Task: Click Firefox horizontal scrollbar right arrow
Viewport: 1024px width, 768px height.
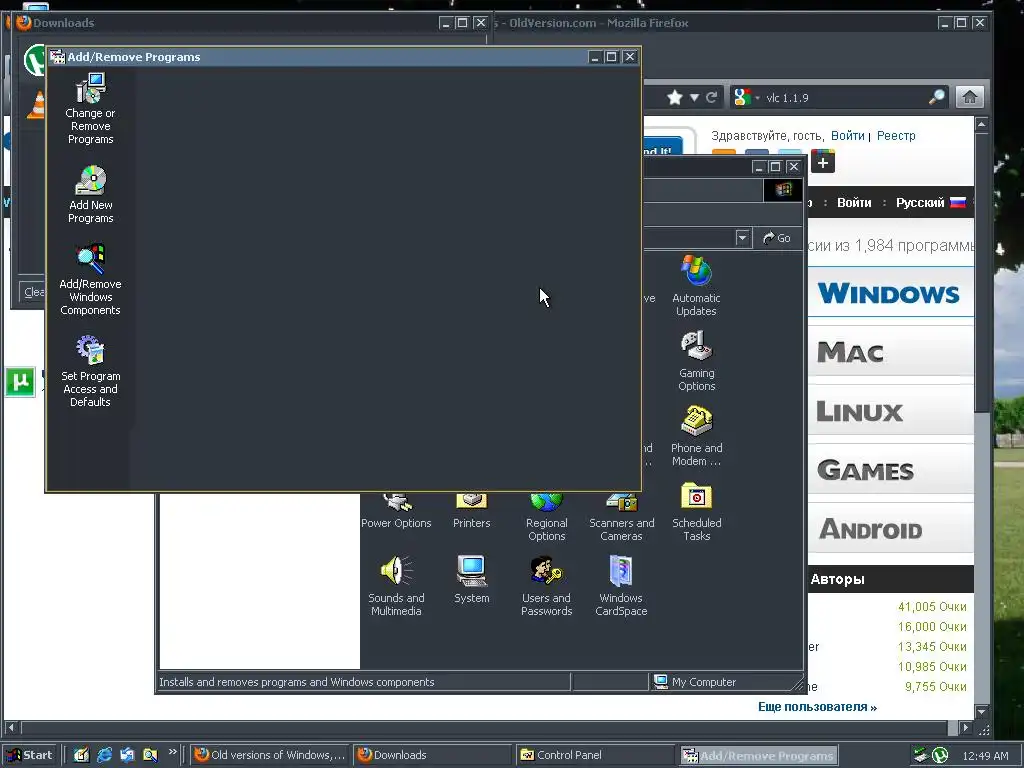Action: tap(966, 727)
